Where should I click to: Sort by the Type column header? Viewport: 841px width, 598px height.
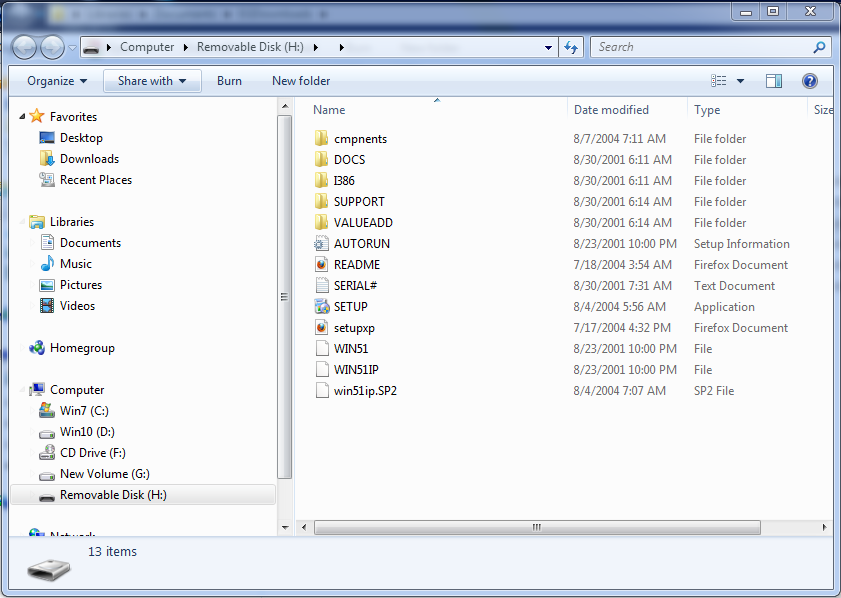707,110
